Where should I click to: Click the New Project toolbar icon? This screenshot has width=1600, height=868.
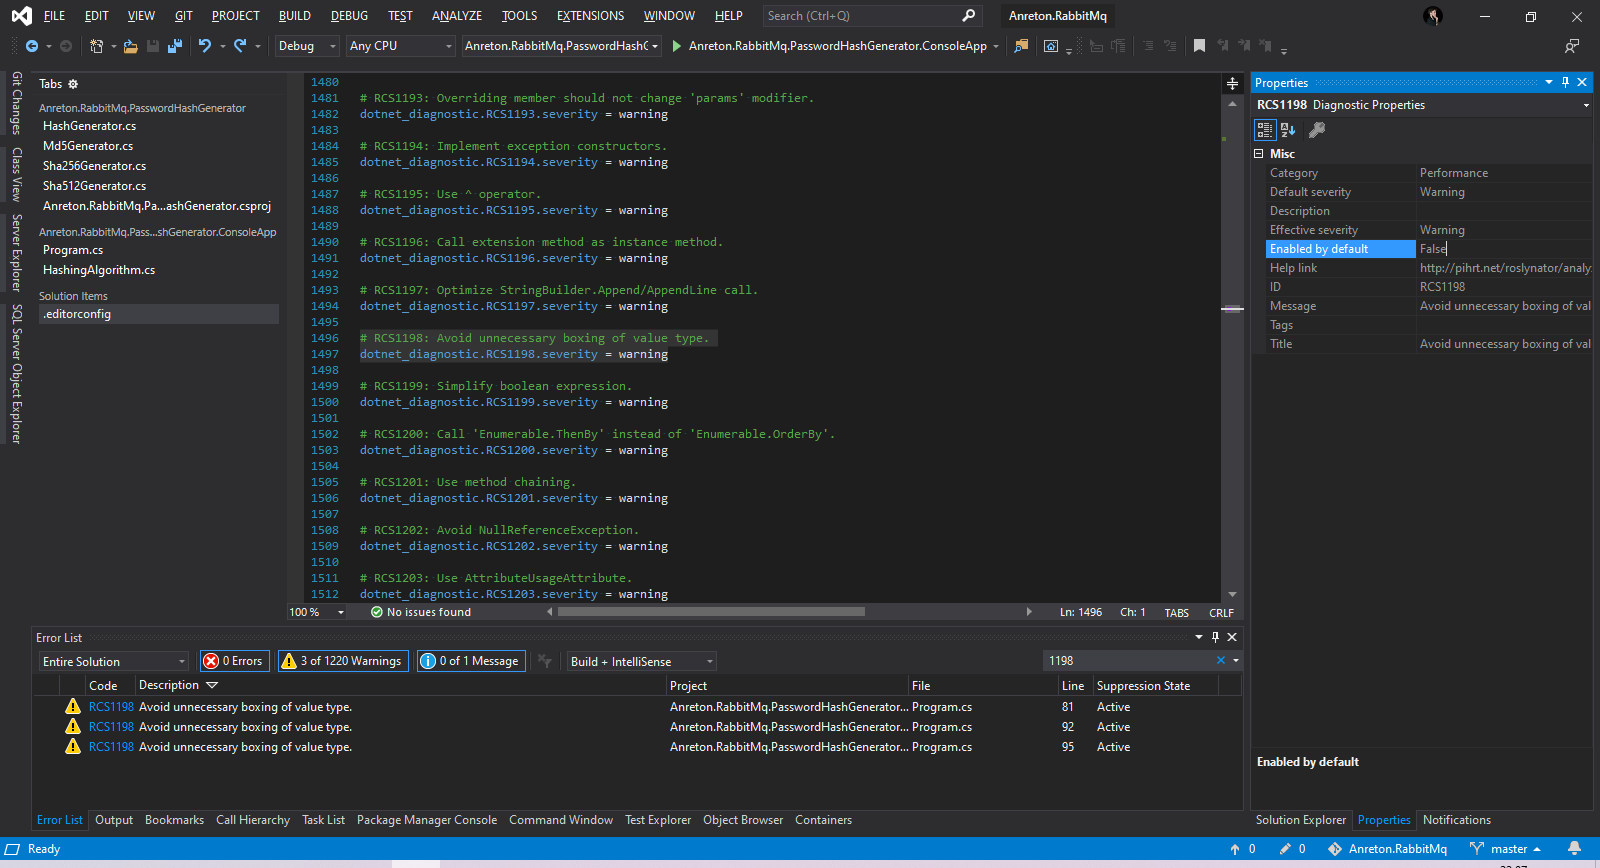point(96,46)
